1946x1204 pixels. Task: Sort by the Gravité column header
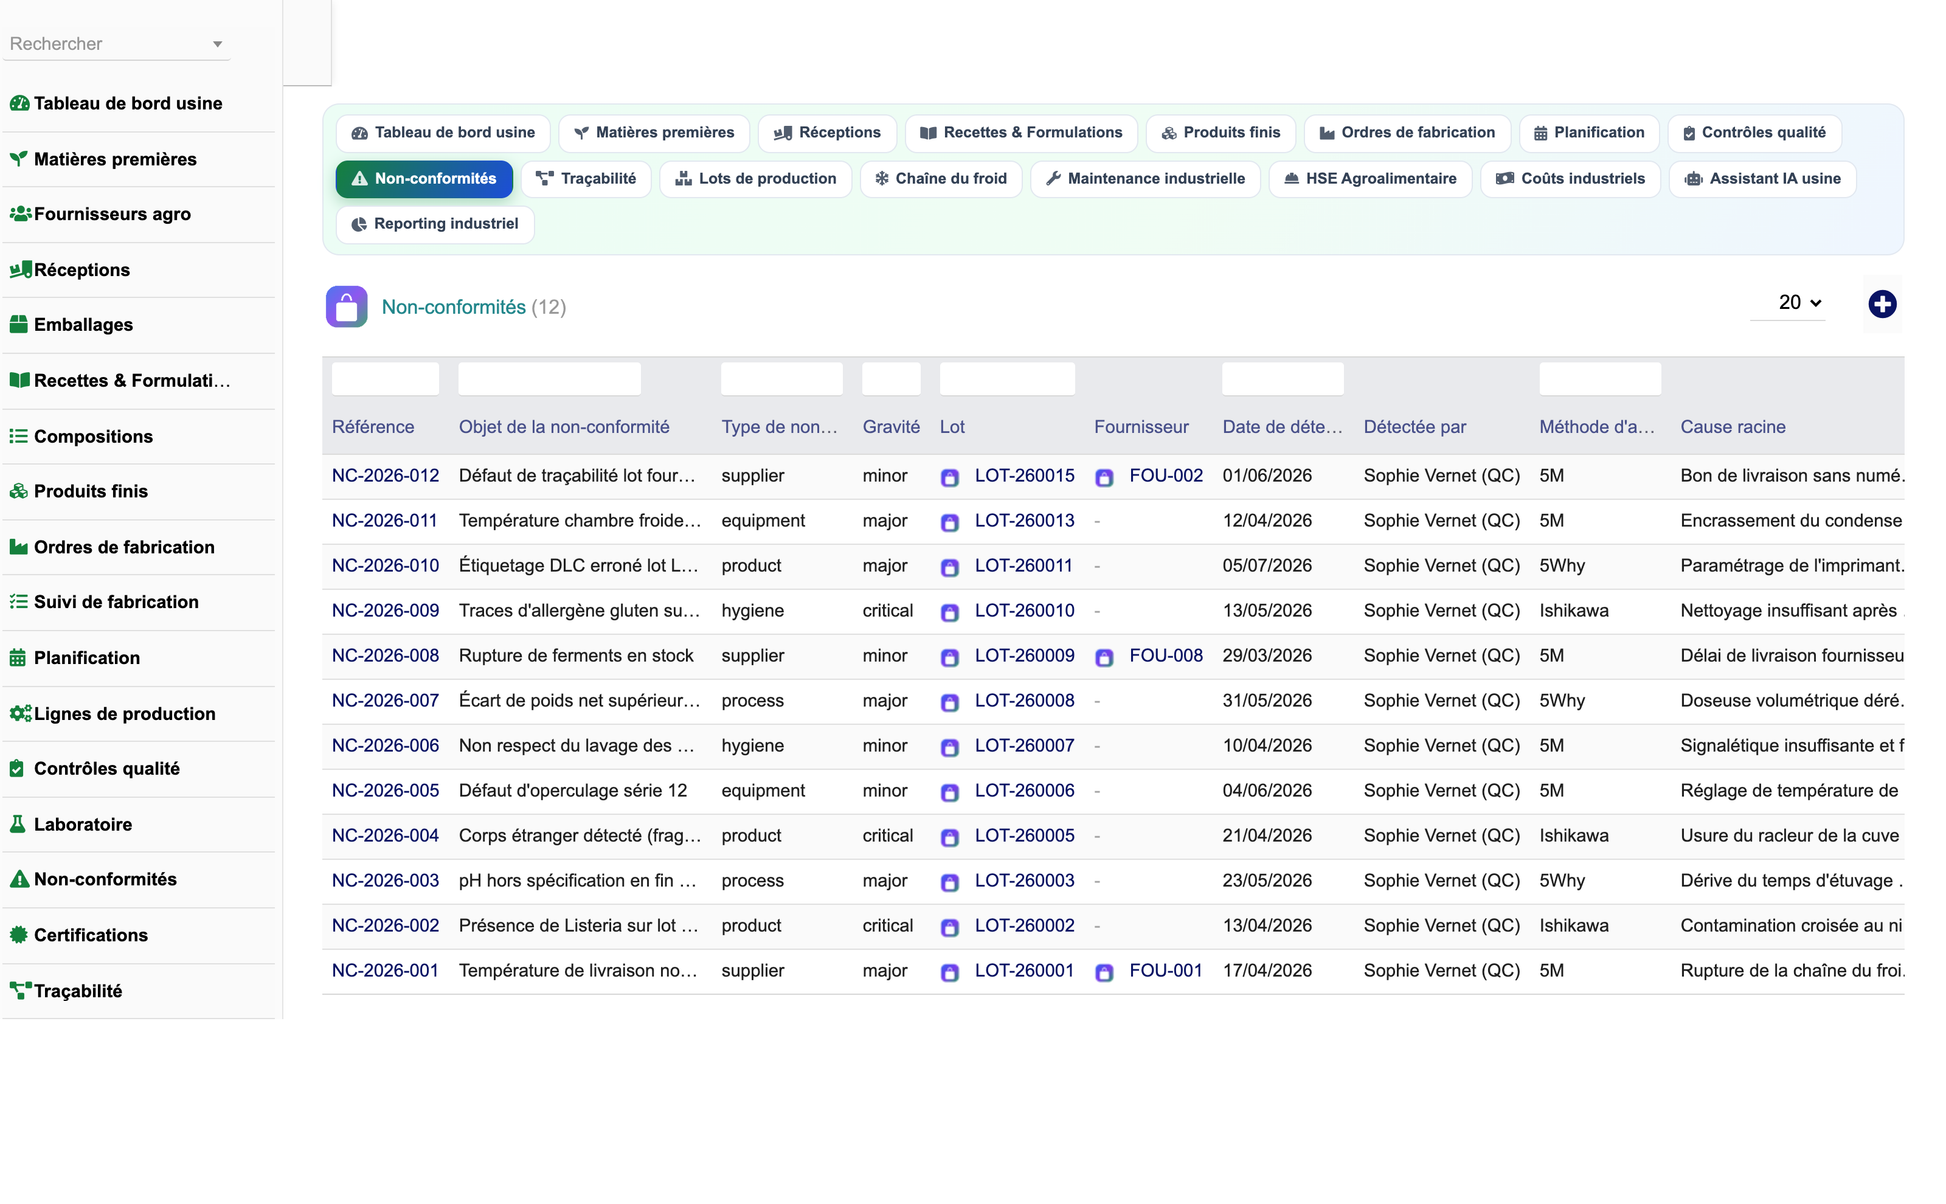pyautogui.click(x=891, y=427)
